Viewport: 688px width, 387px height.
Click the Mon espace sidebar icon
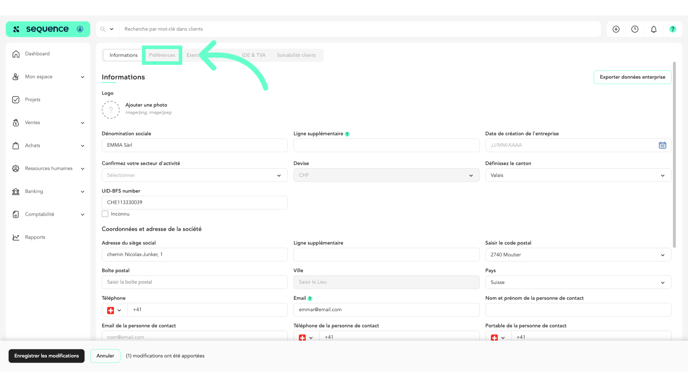[x=16, y=77]
